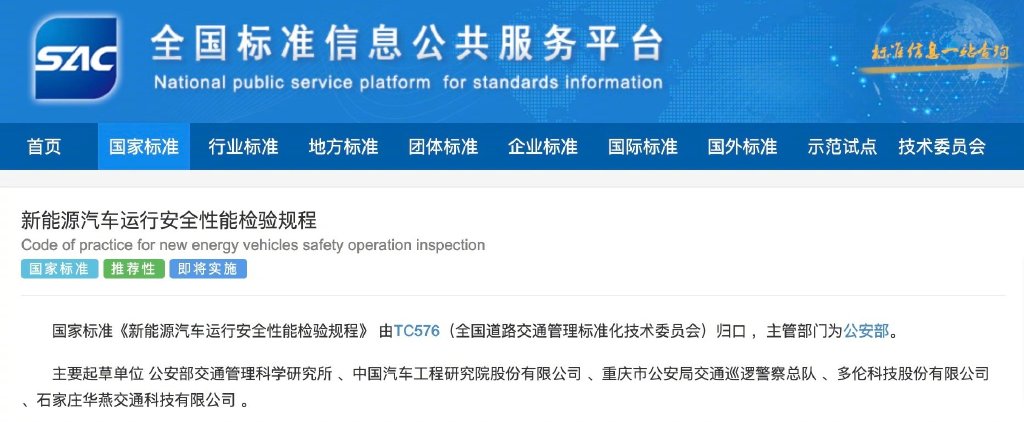Click the green 推荐性 tag badge
Viewport: 1024px width, 422px height.
point(134,268)
